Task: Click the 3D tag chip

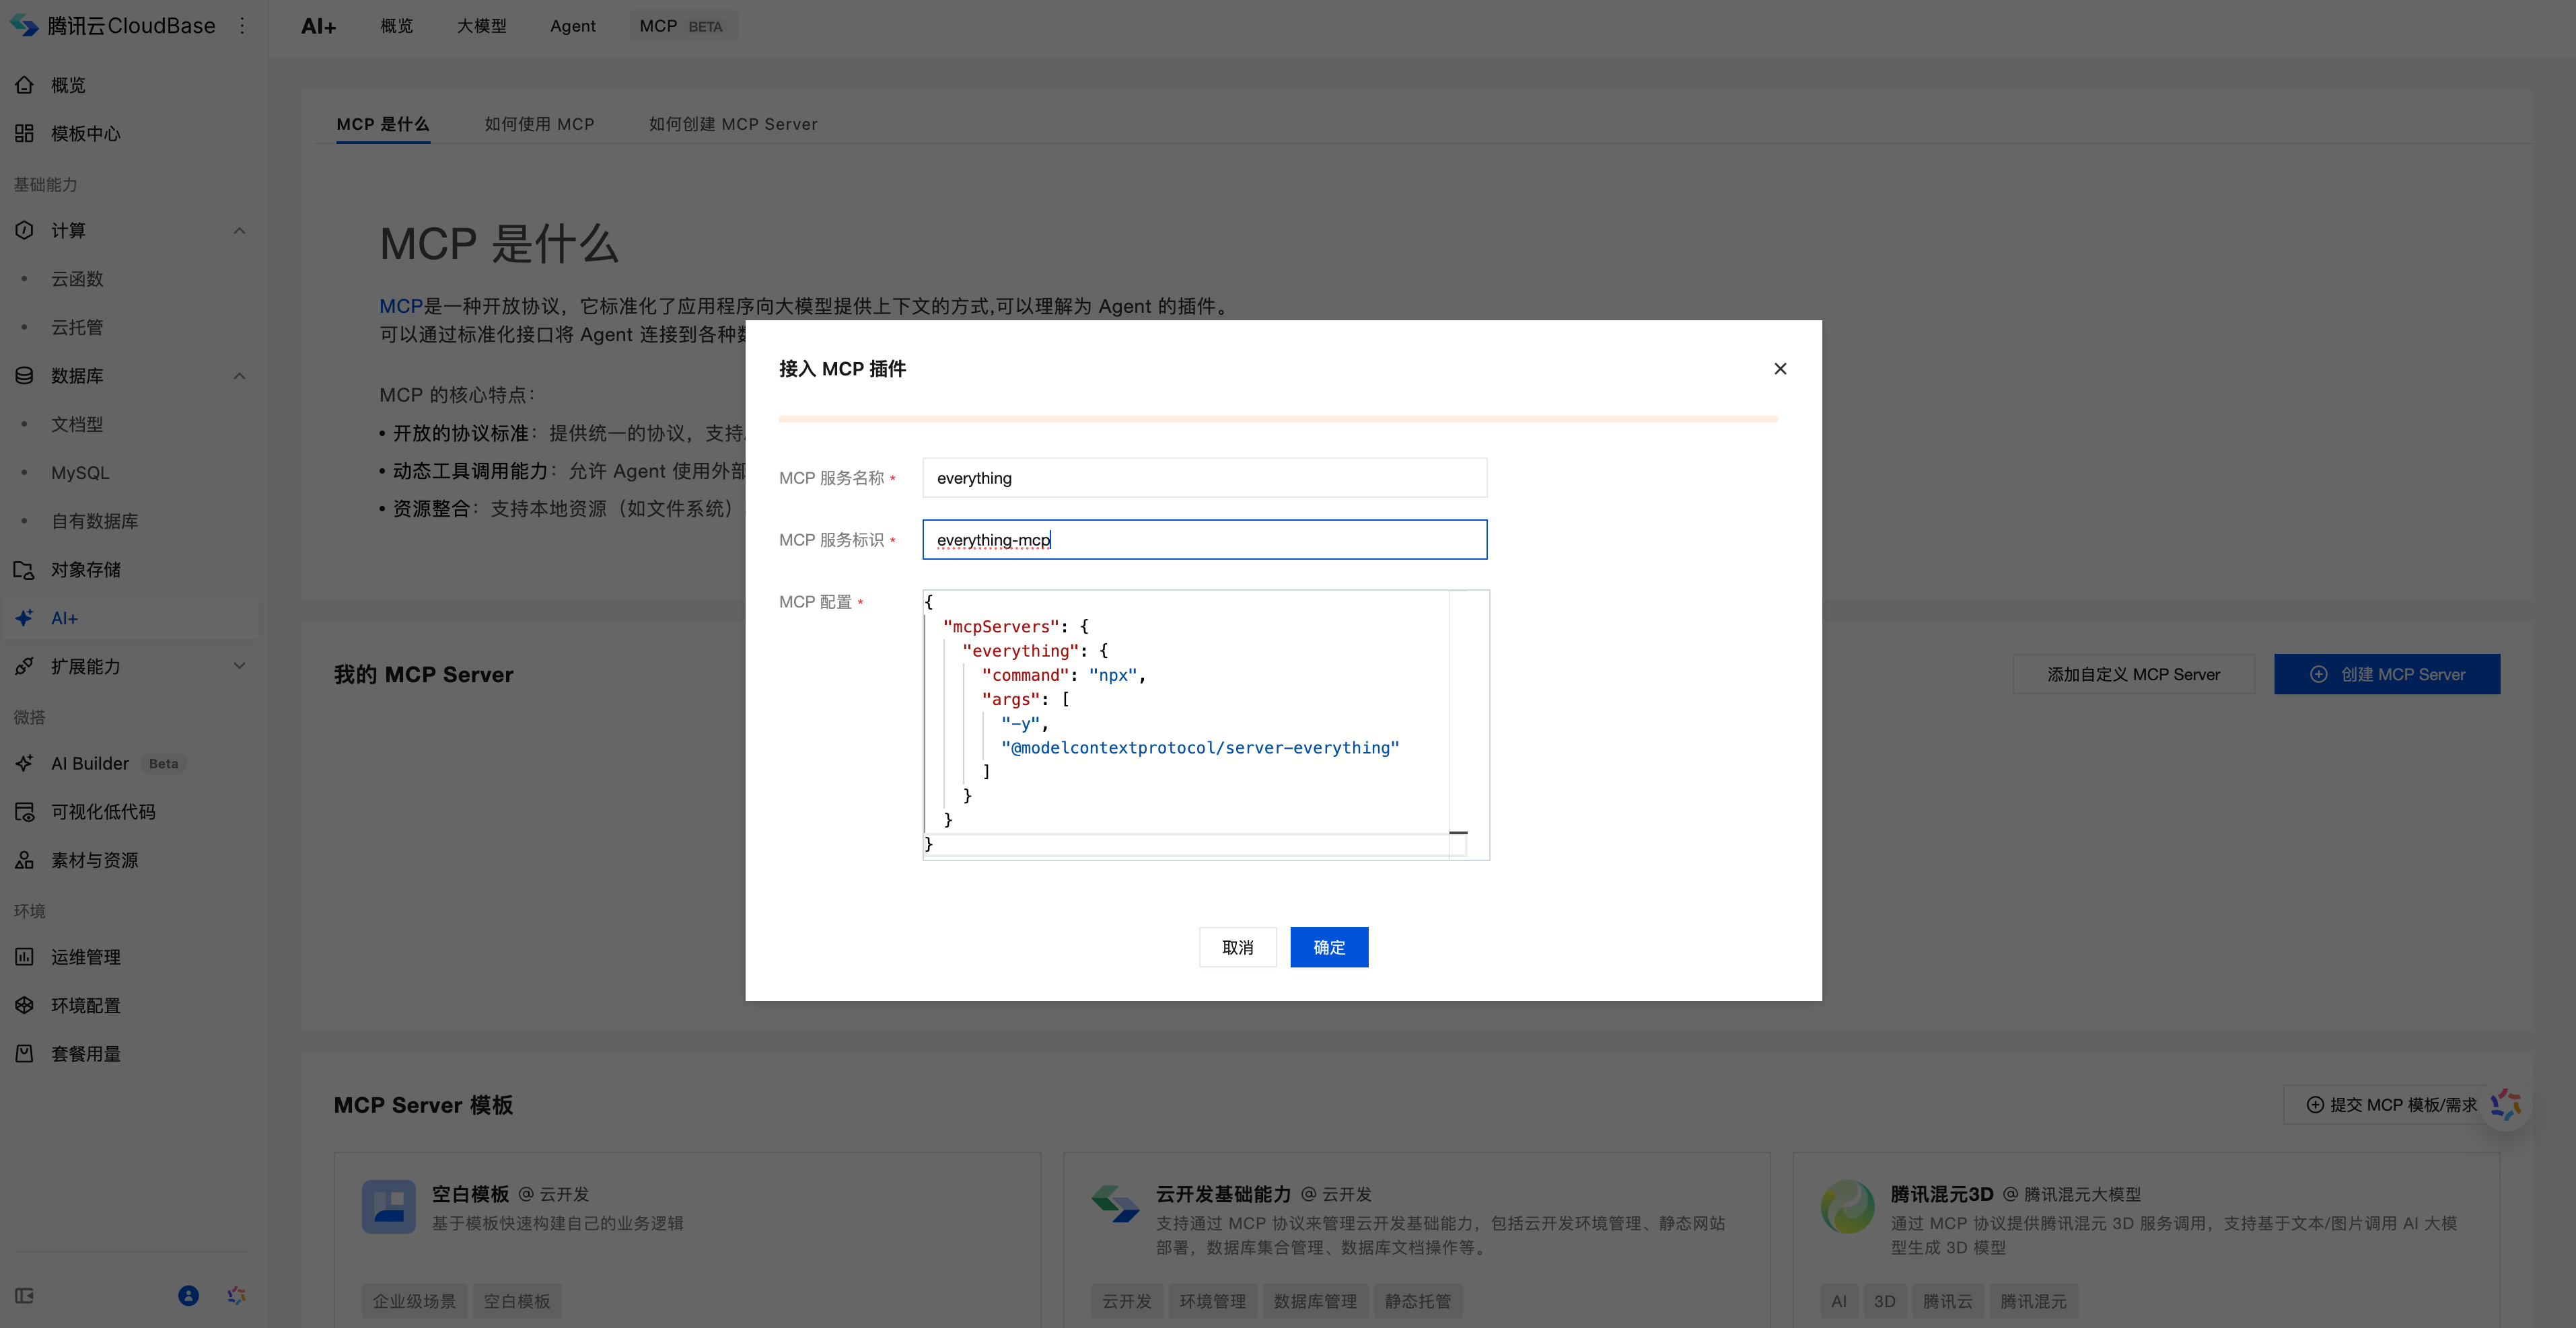Action: [1885, 1301]
